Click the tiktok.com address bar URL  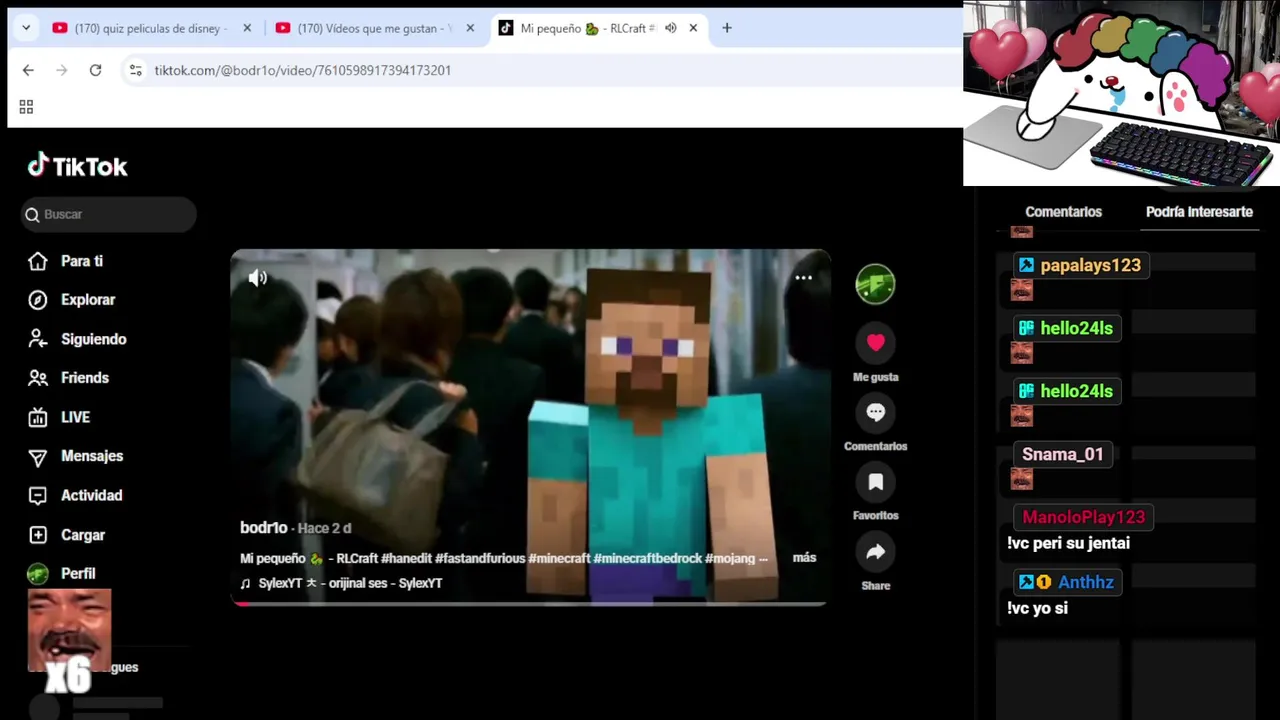(x=302, y=70)
